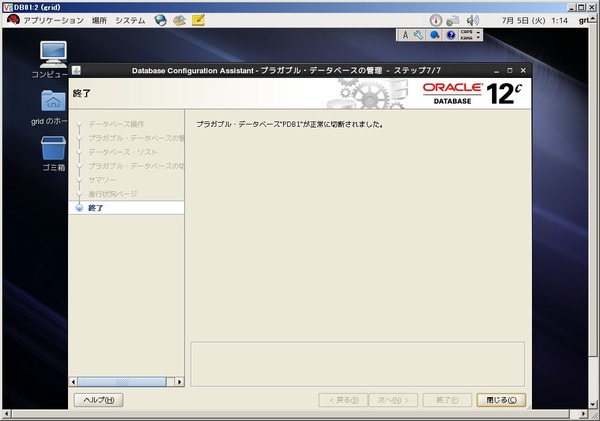Select the 終了 step in the sidebar
This screenshot has width=600, height=421.
click(x=126, y=208)
